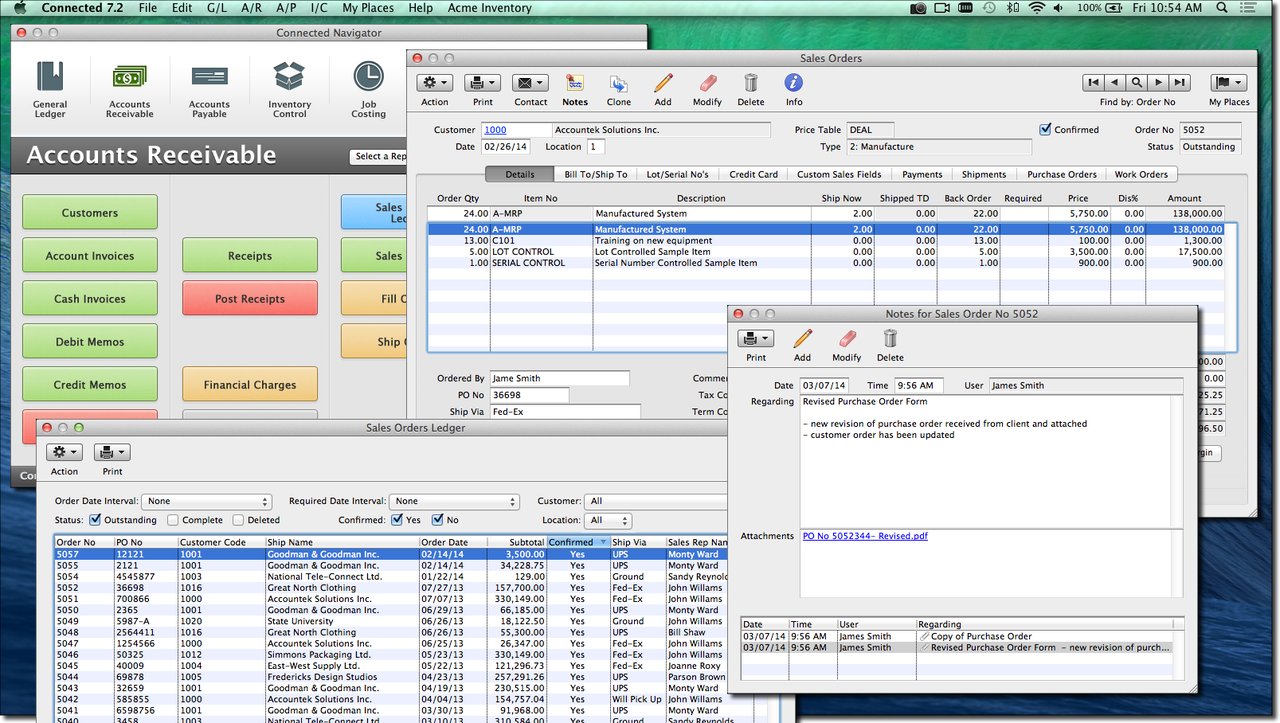The image size is (1280, 723).
Task: Expand the Required Date Interval dropdown
Action: coord(455,501)
